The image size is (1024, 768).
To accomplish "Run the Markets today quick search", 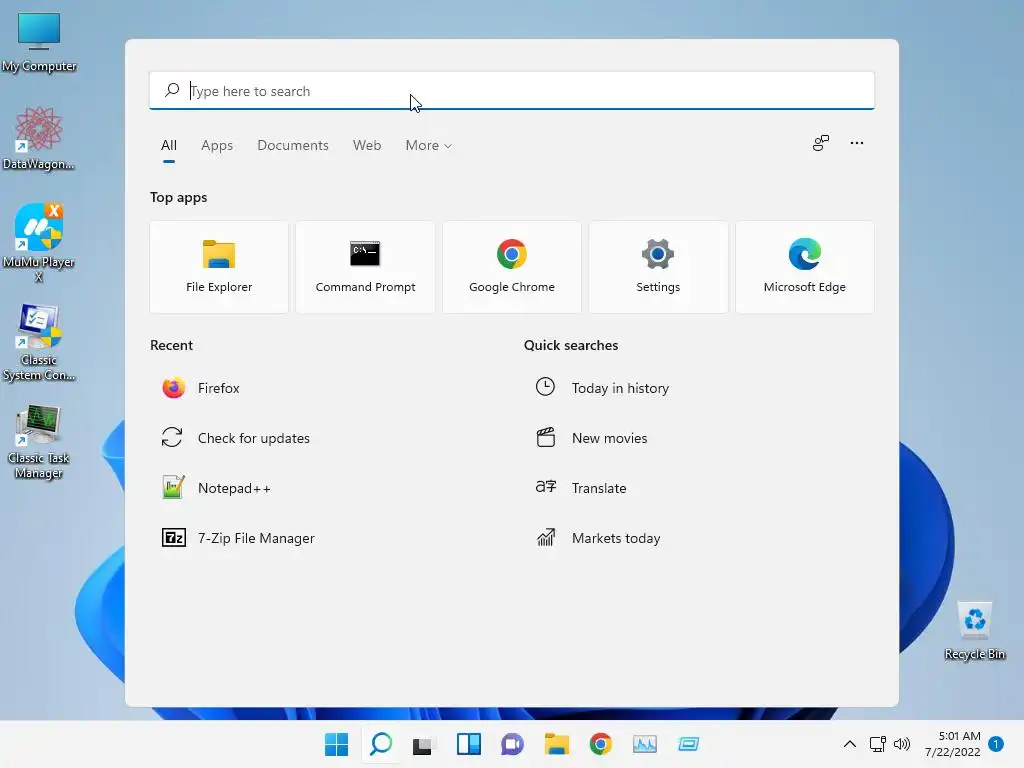I will click(x=598, y=538).
